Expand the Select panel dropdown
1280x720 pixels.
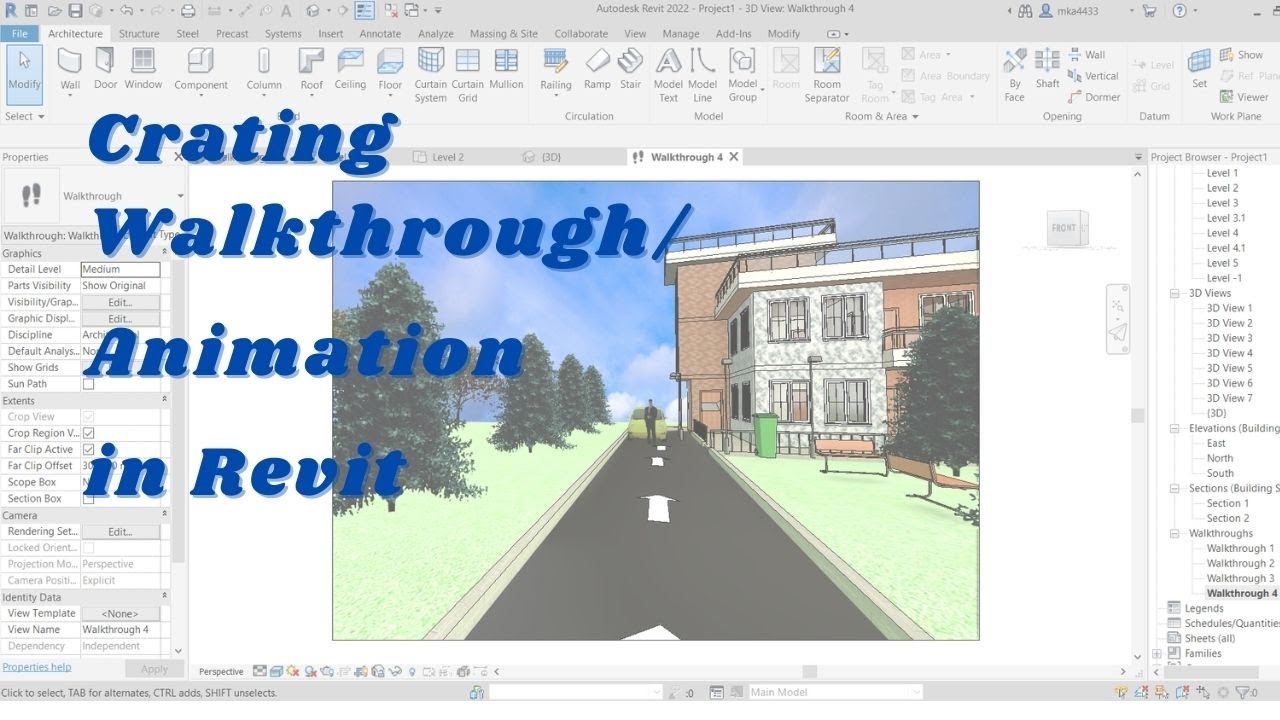(25, 116)
